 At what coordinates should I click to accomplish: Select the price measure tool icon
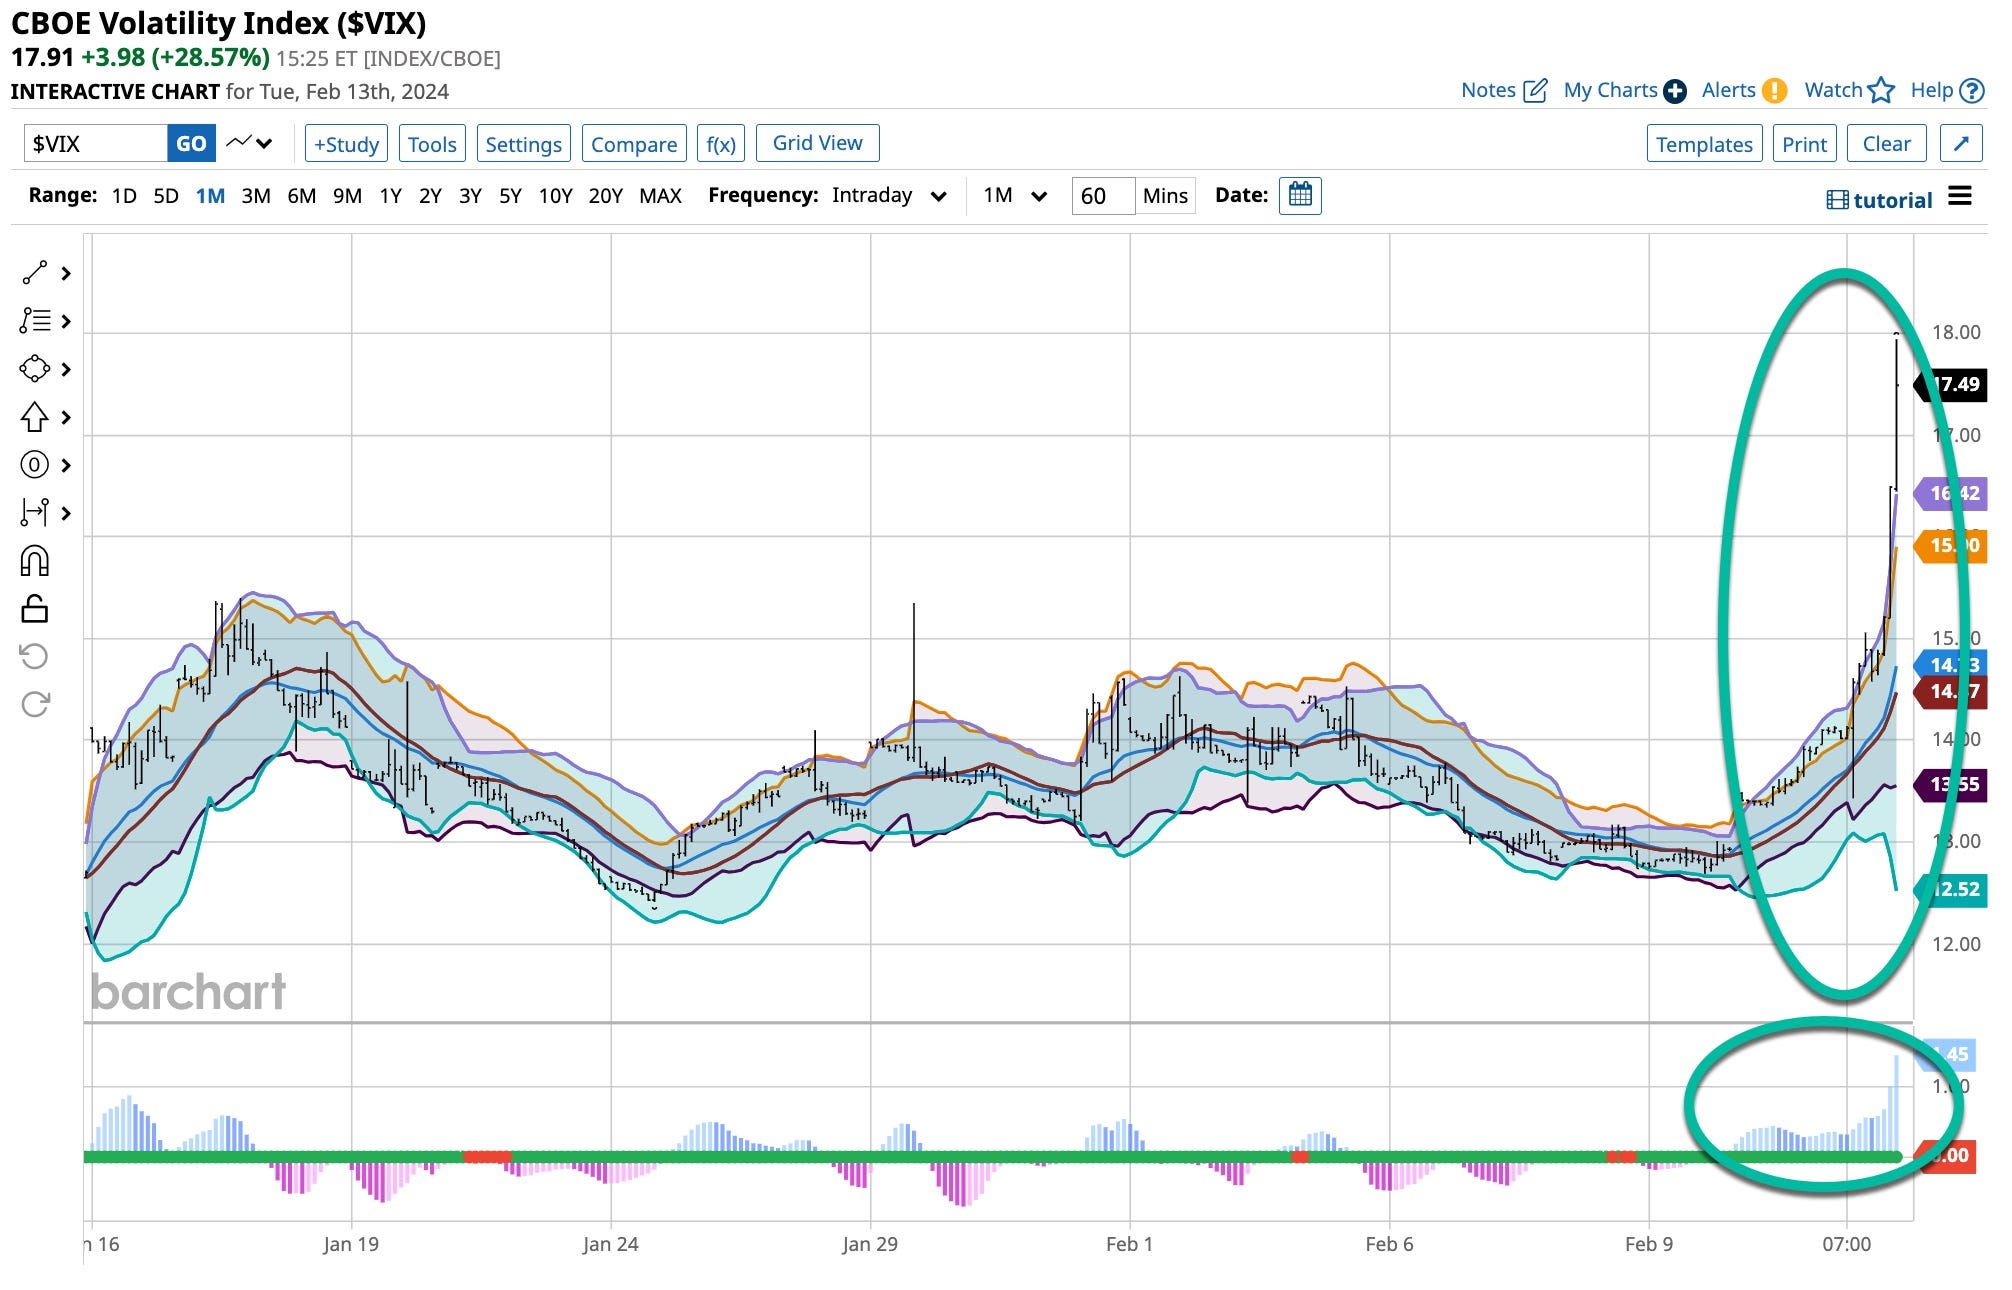coord(34,513)
